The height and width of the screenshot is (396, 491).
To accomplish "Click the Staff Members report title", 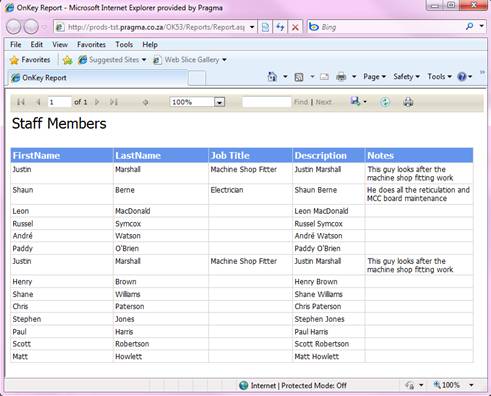I will click(x=59, y=123).
